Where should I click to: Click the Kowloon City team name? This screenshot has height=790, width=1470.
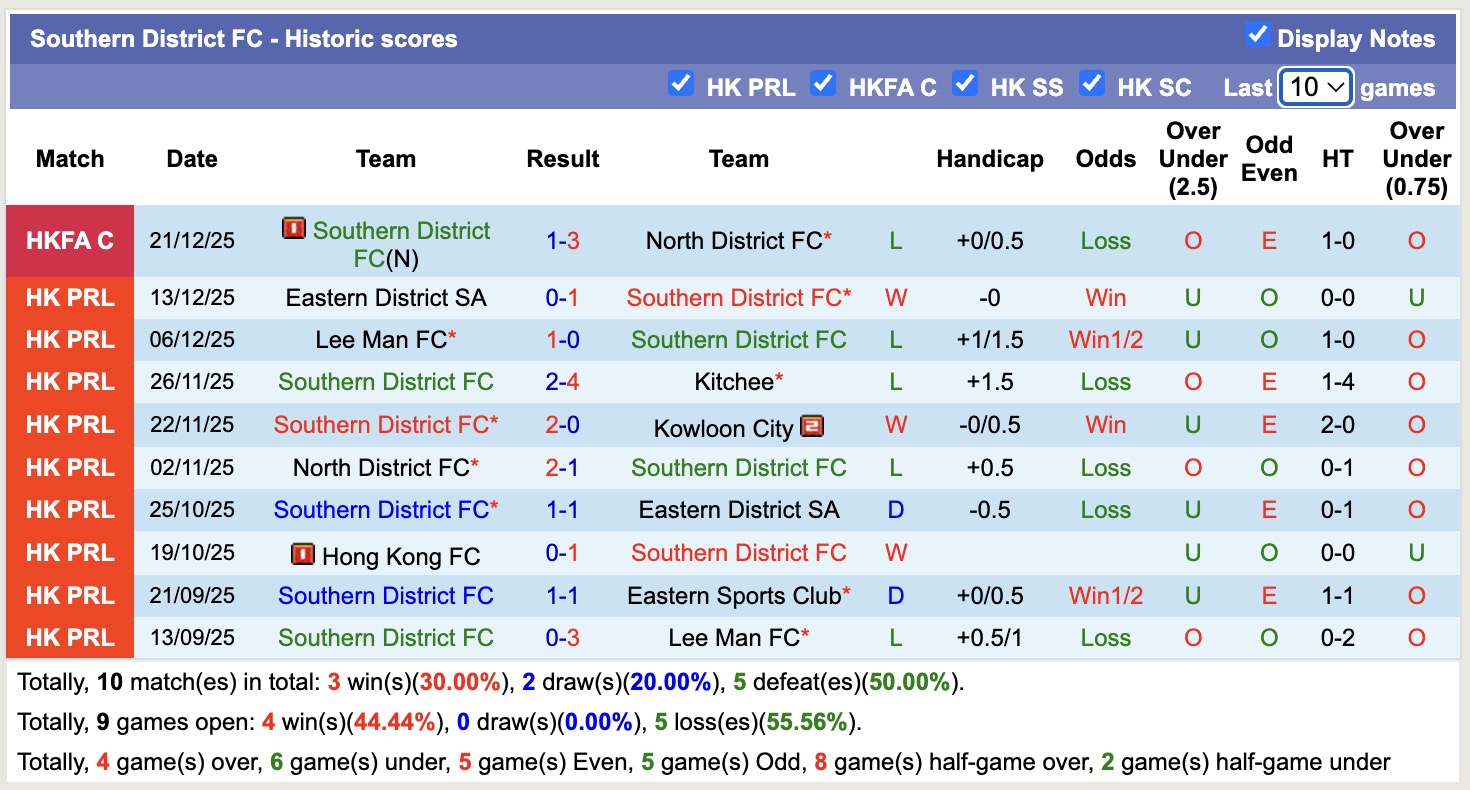723,429
